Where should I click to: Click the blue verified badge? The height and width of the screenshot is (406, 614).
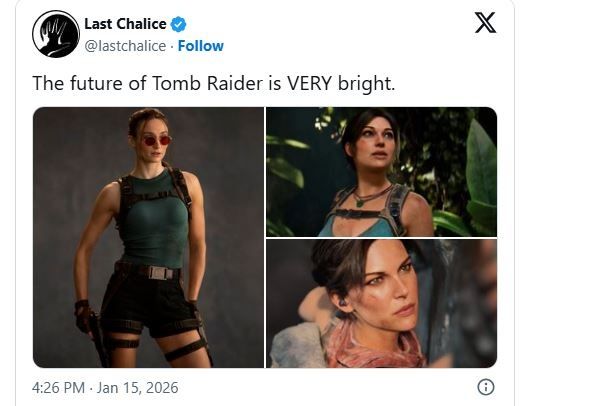click(x=178, y=25)
